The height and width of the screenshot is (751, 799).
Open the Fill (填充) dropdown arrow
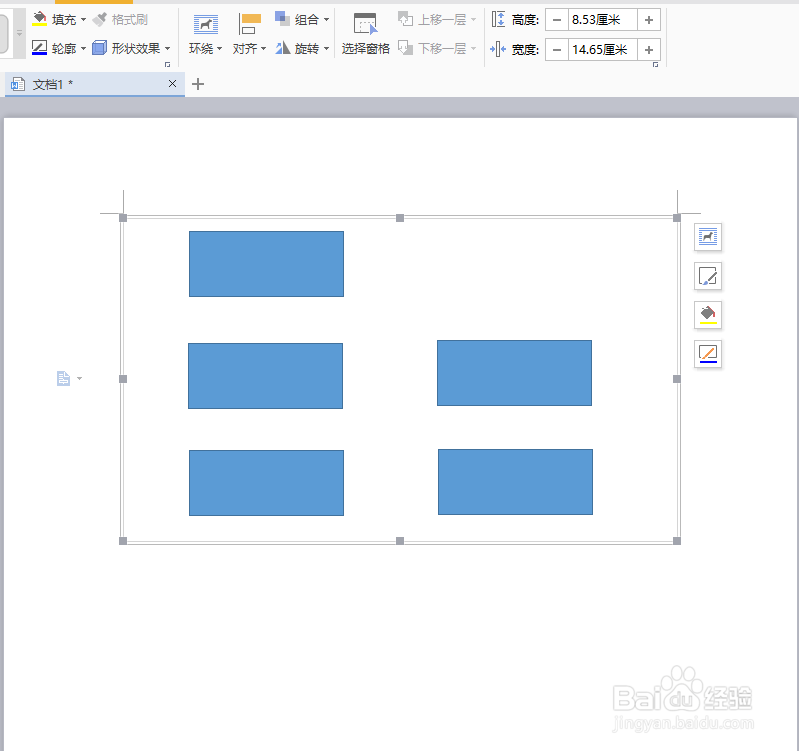84,19
